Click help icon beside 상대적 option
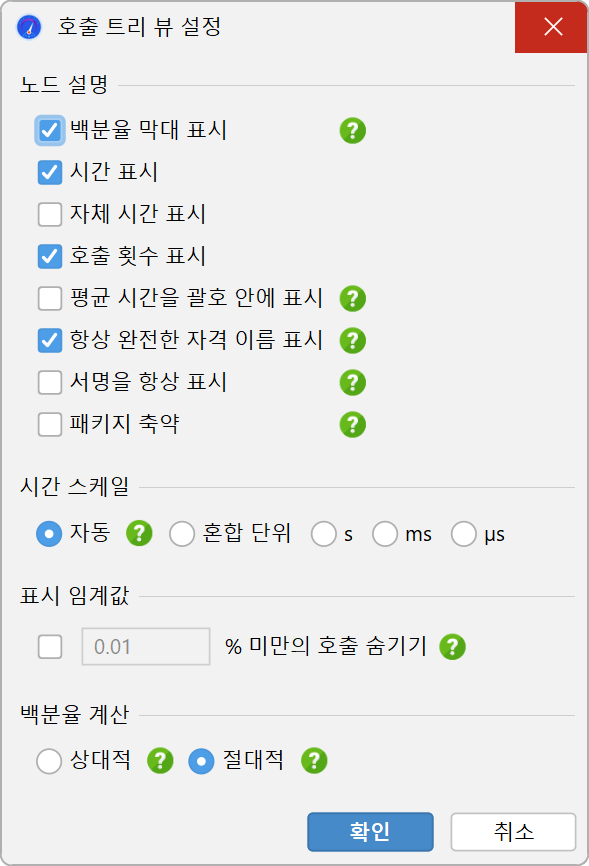 (x=160, y=761)
